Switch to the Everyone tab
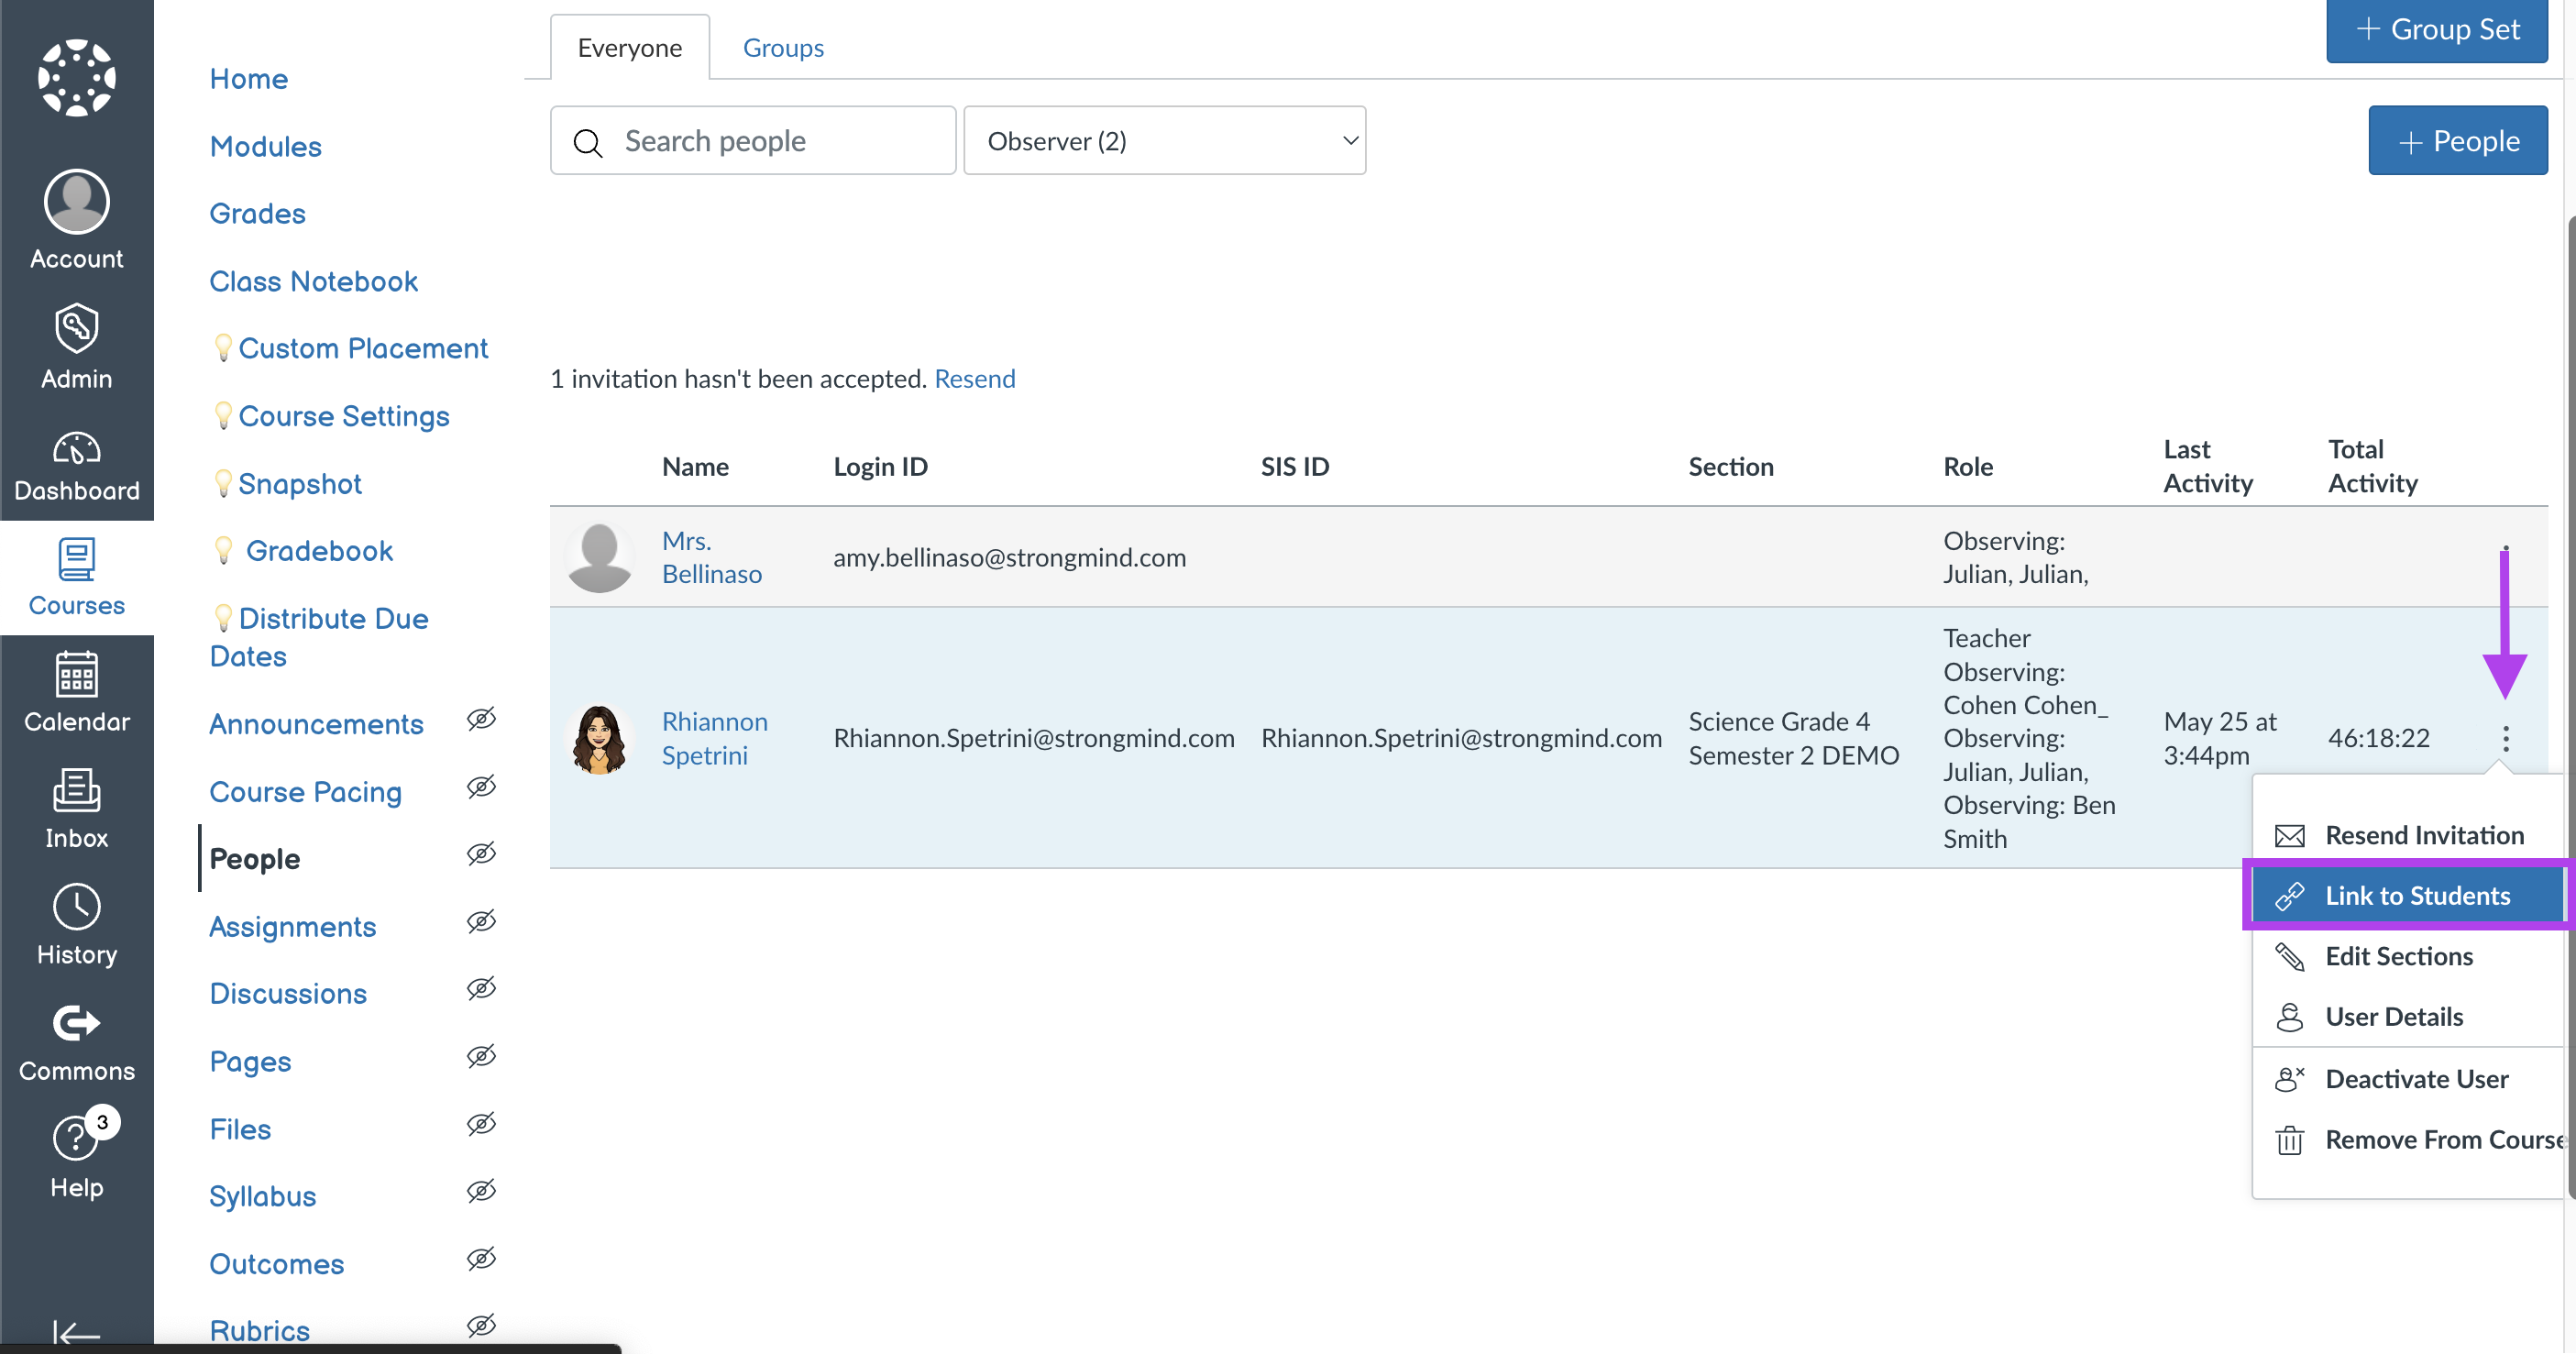Screen dimensions: 2576x1354 pos(630,47)
